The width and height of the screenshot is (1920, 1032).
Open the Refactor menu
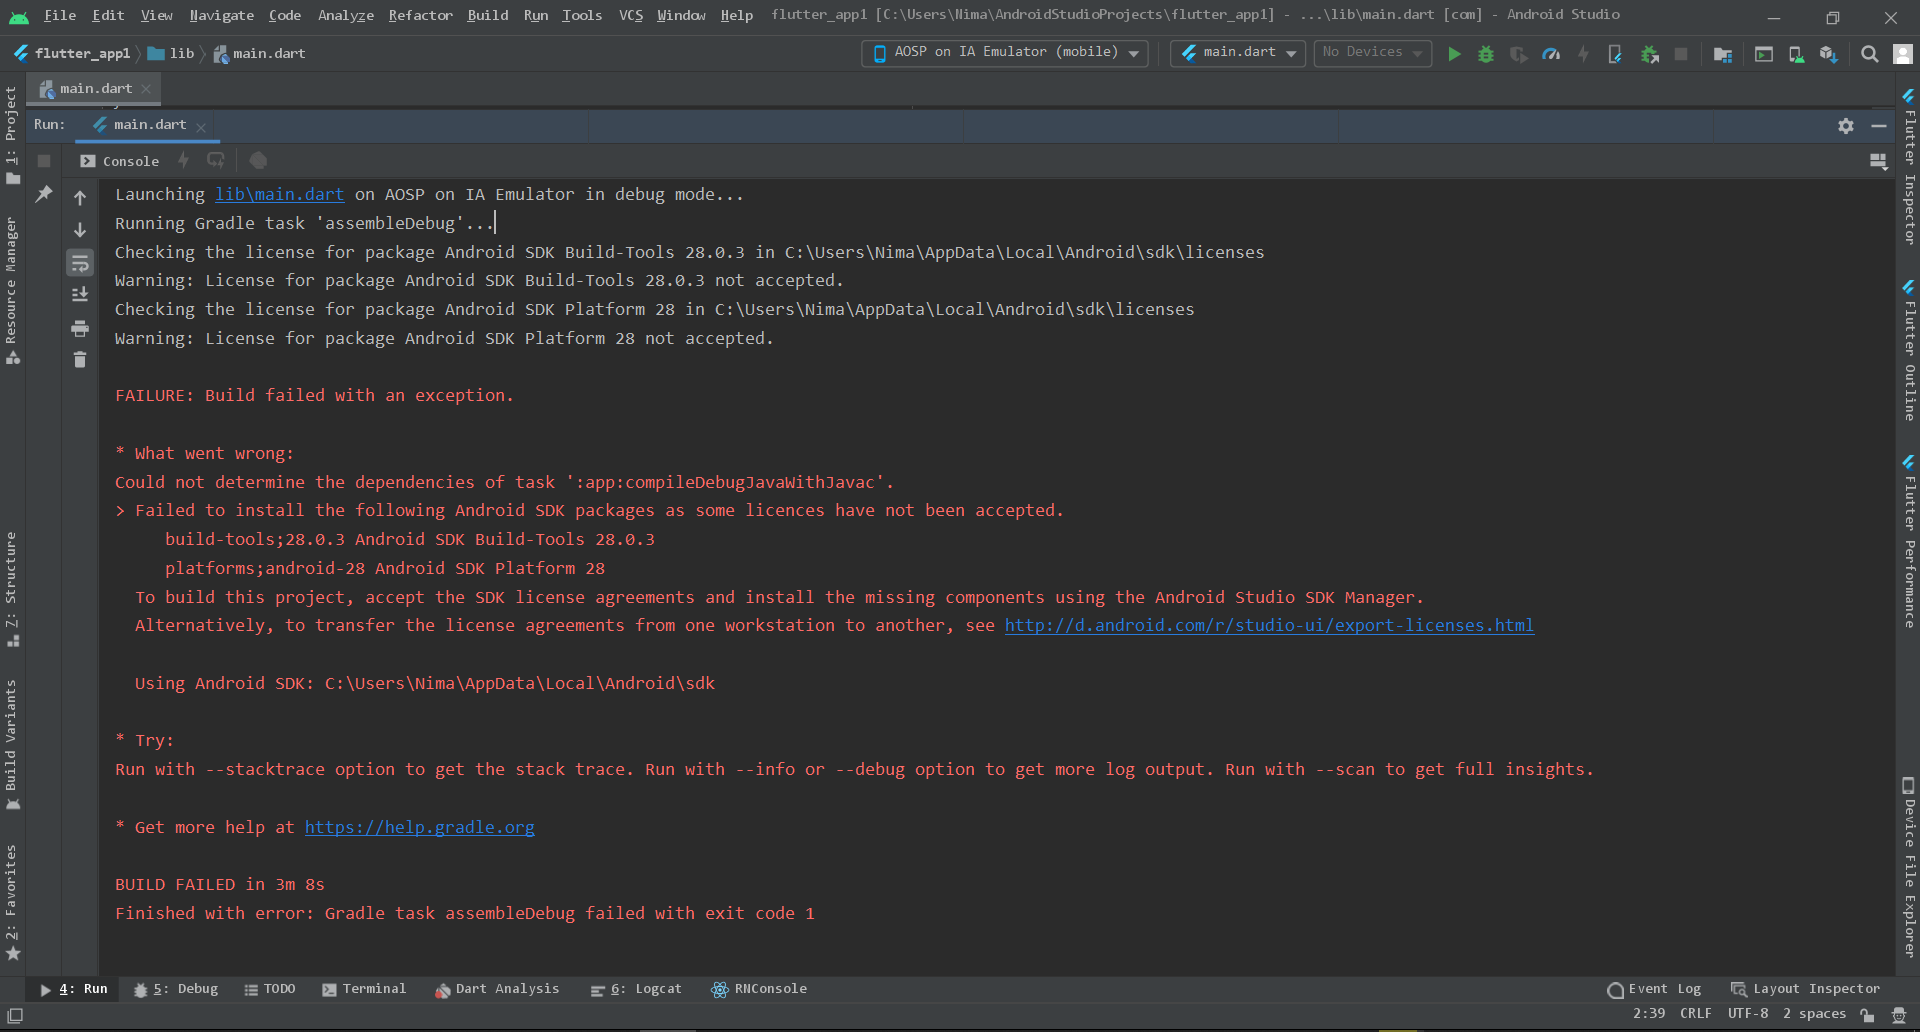pos(420,15)
